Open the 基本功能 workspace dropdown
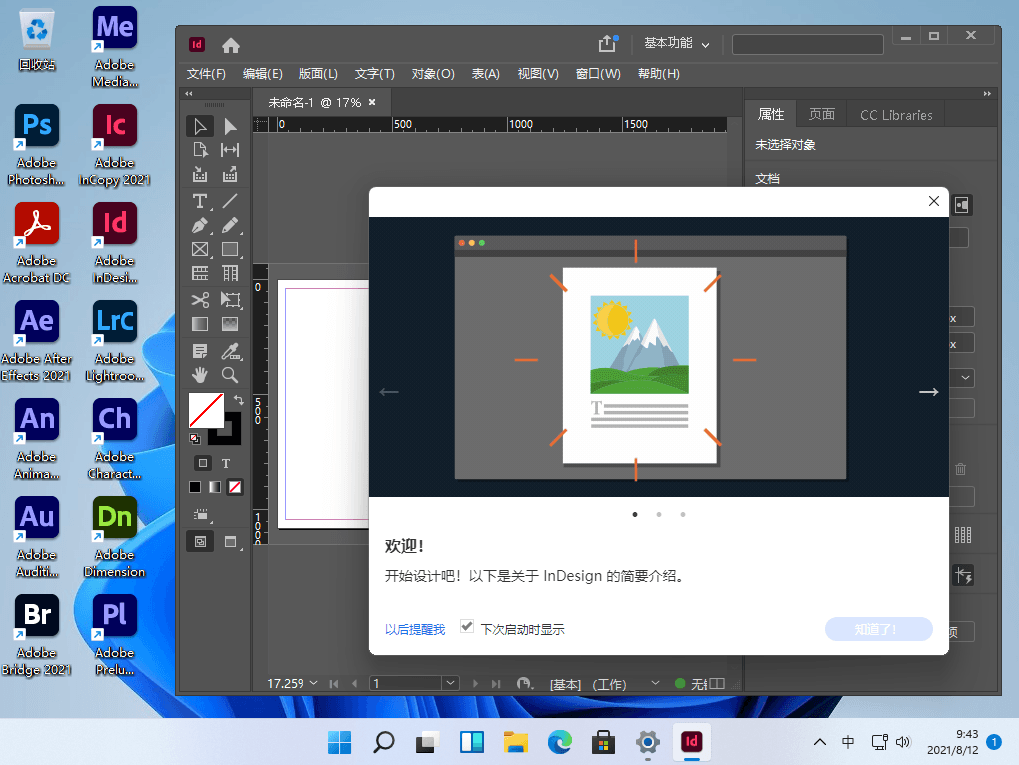 click(x=677, y=44)
